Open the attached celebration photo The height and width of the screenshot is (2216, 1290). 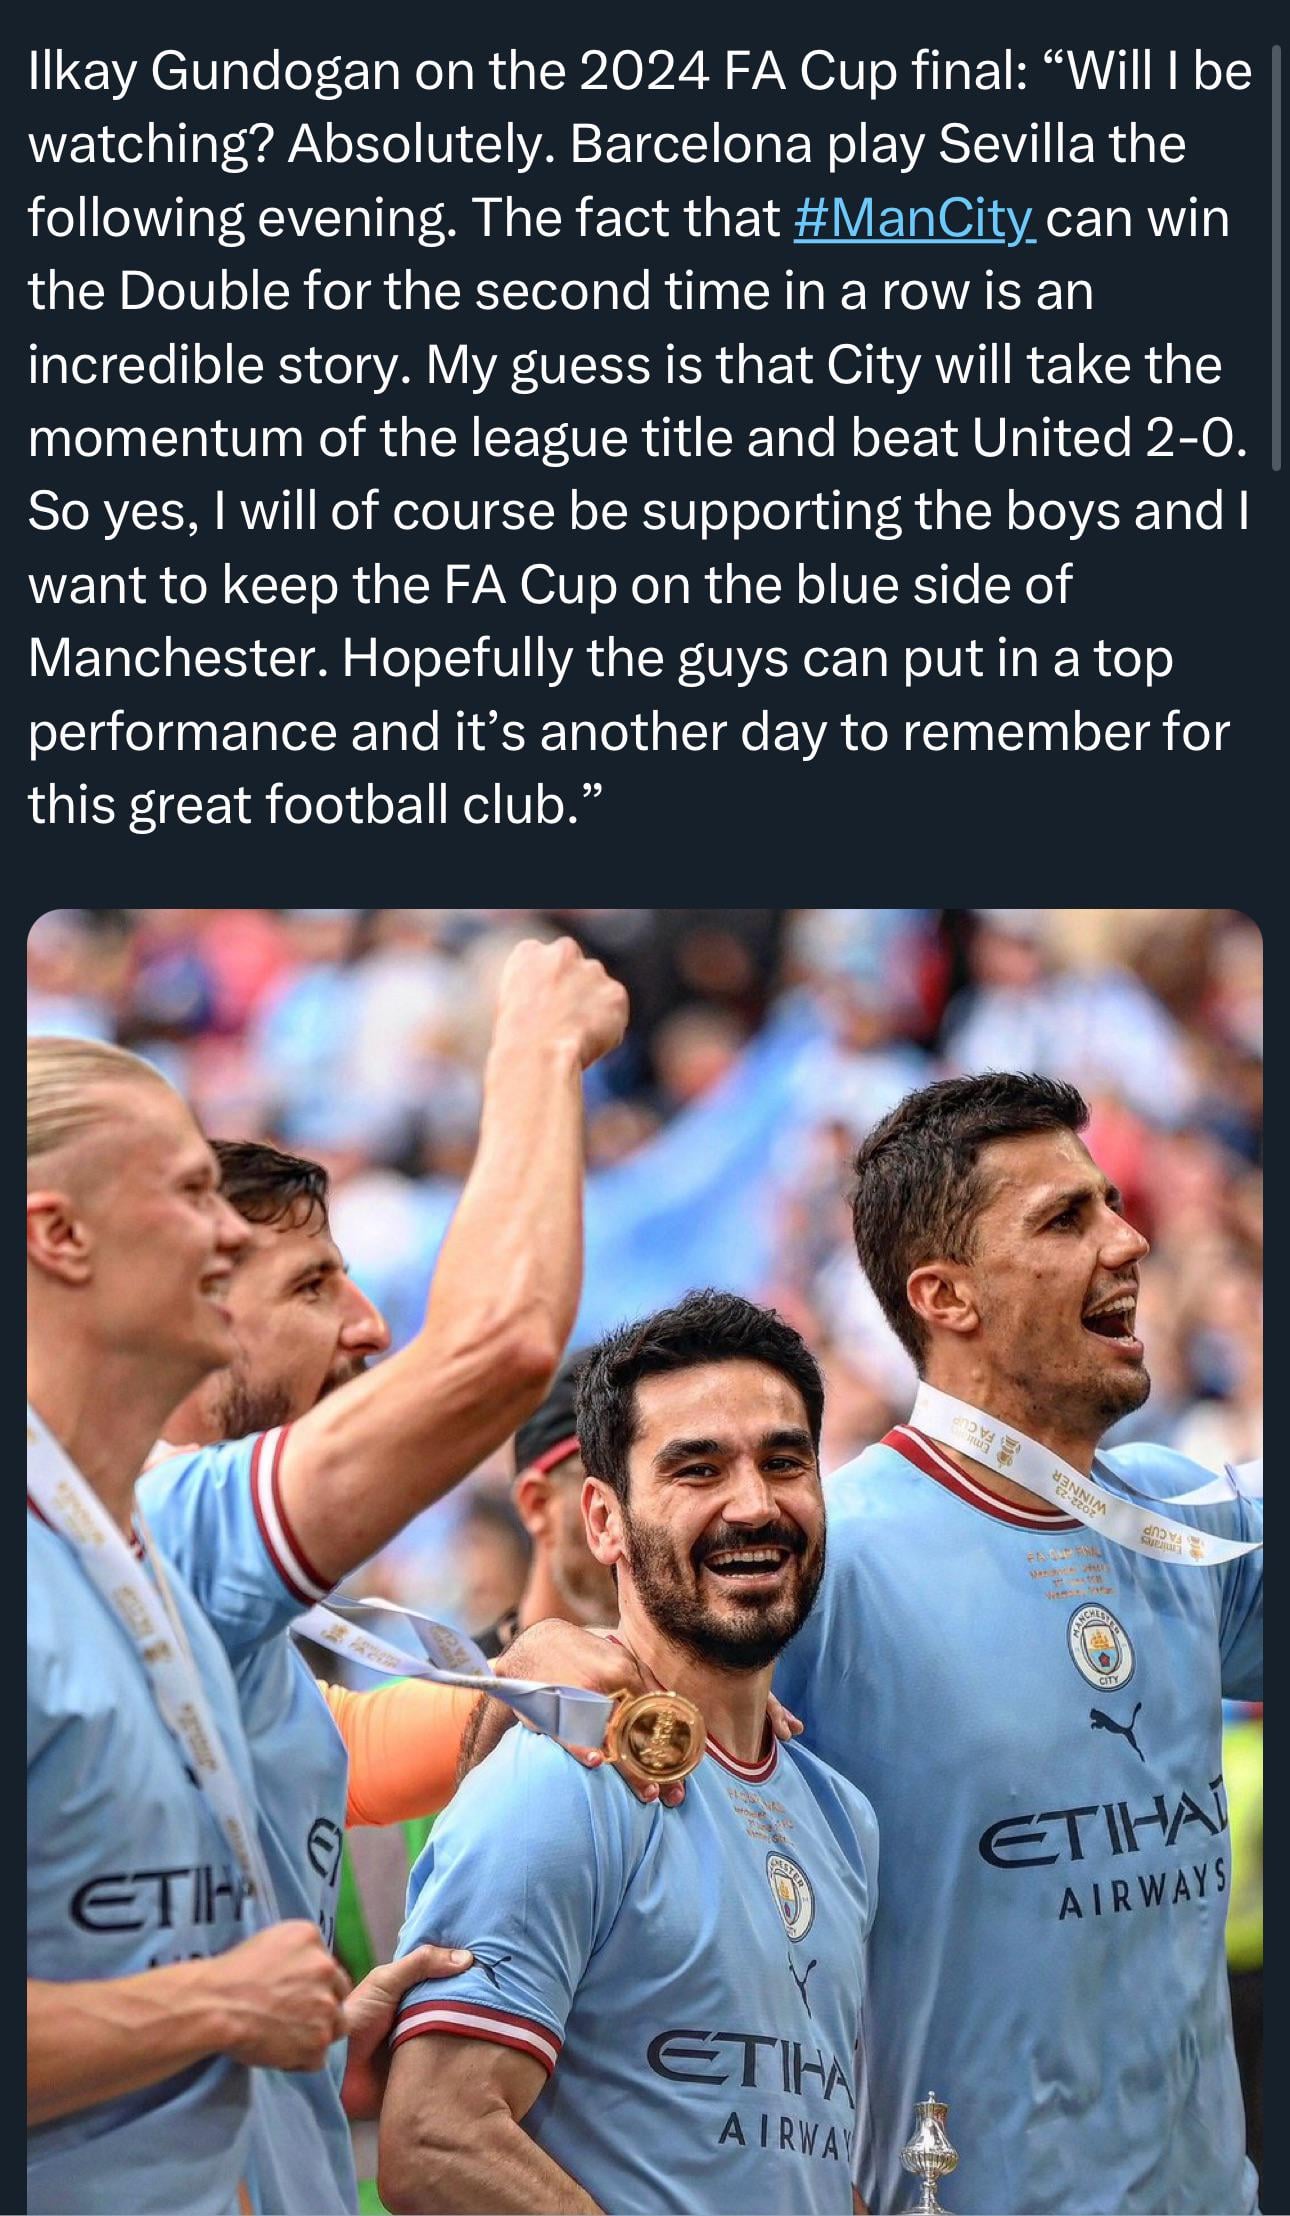[645, 1562]
